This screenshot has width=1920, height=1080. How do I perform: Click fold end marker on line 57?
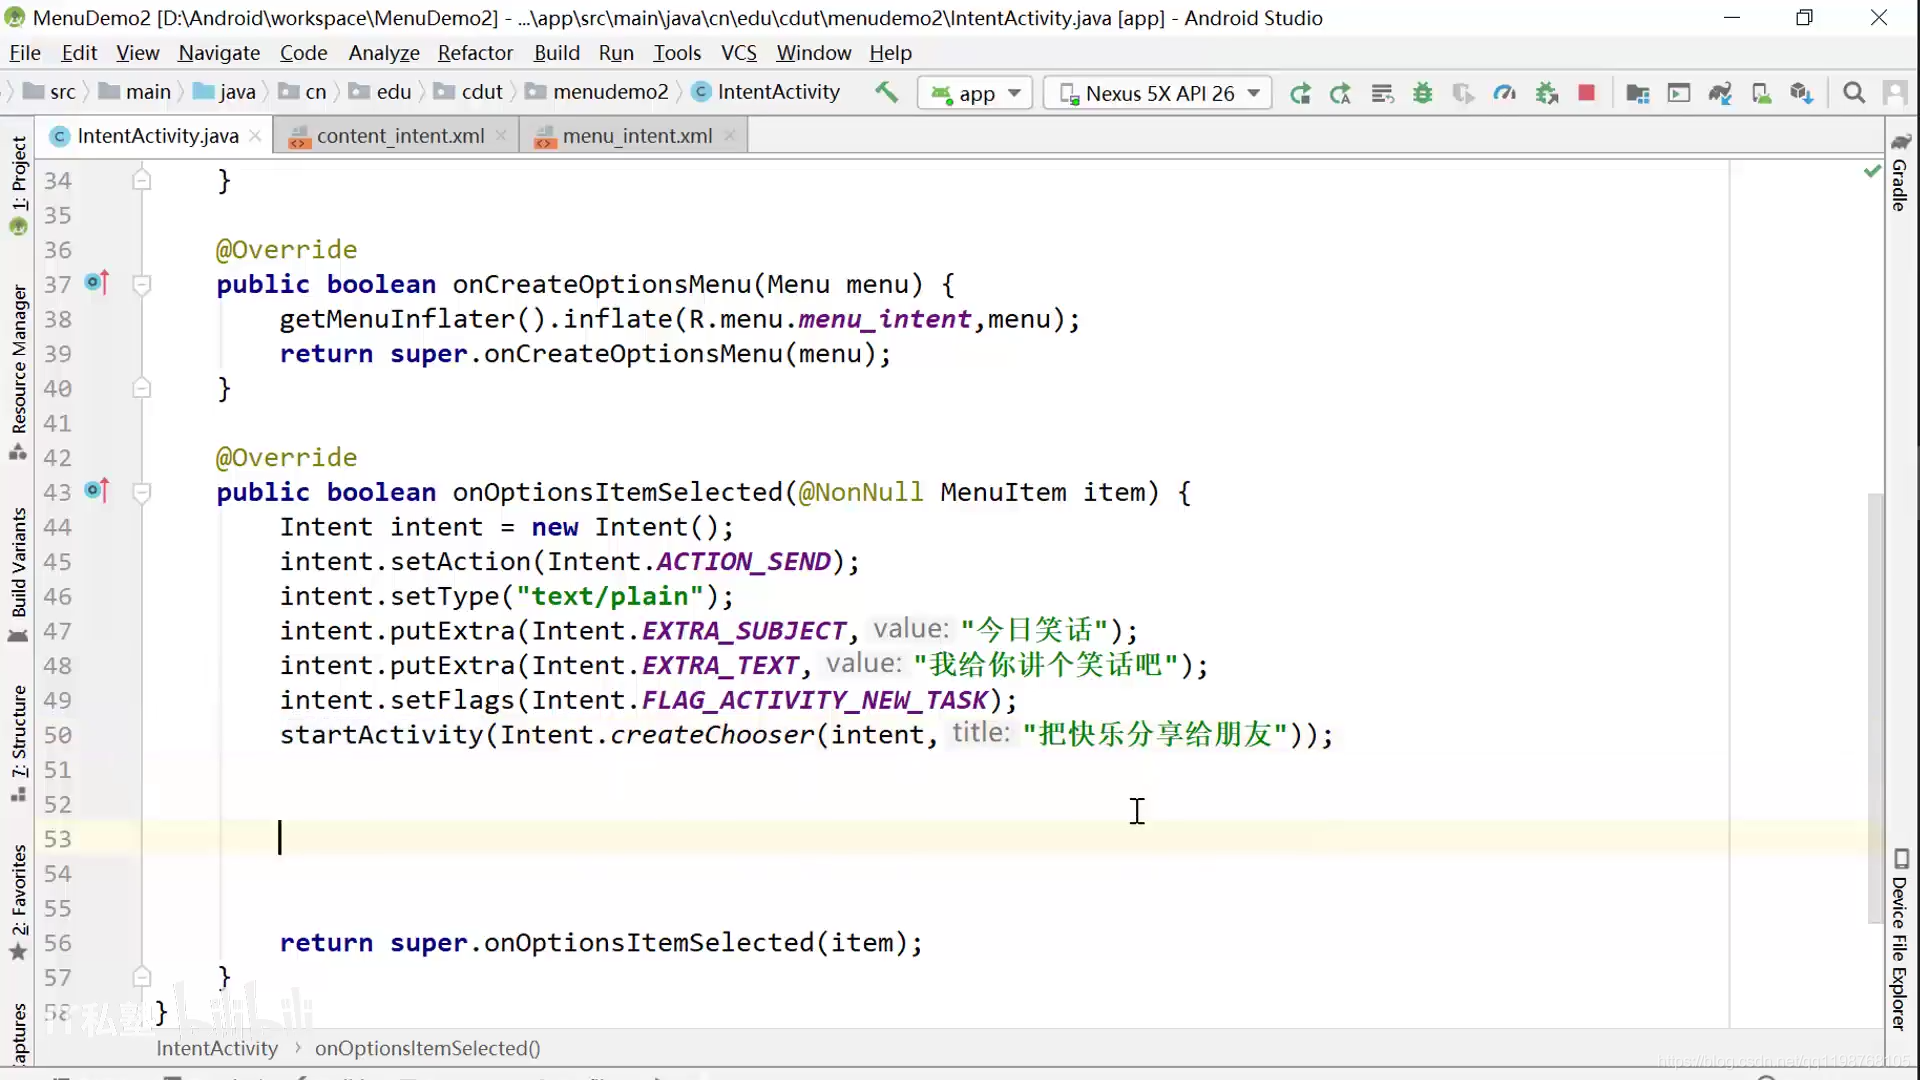(x=142, y=977)
